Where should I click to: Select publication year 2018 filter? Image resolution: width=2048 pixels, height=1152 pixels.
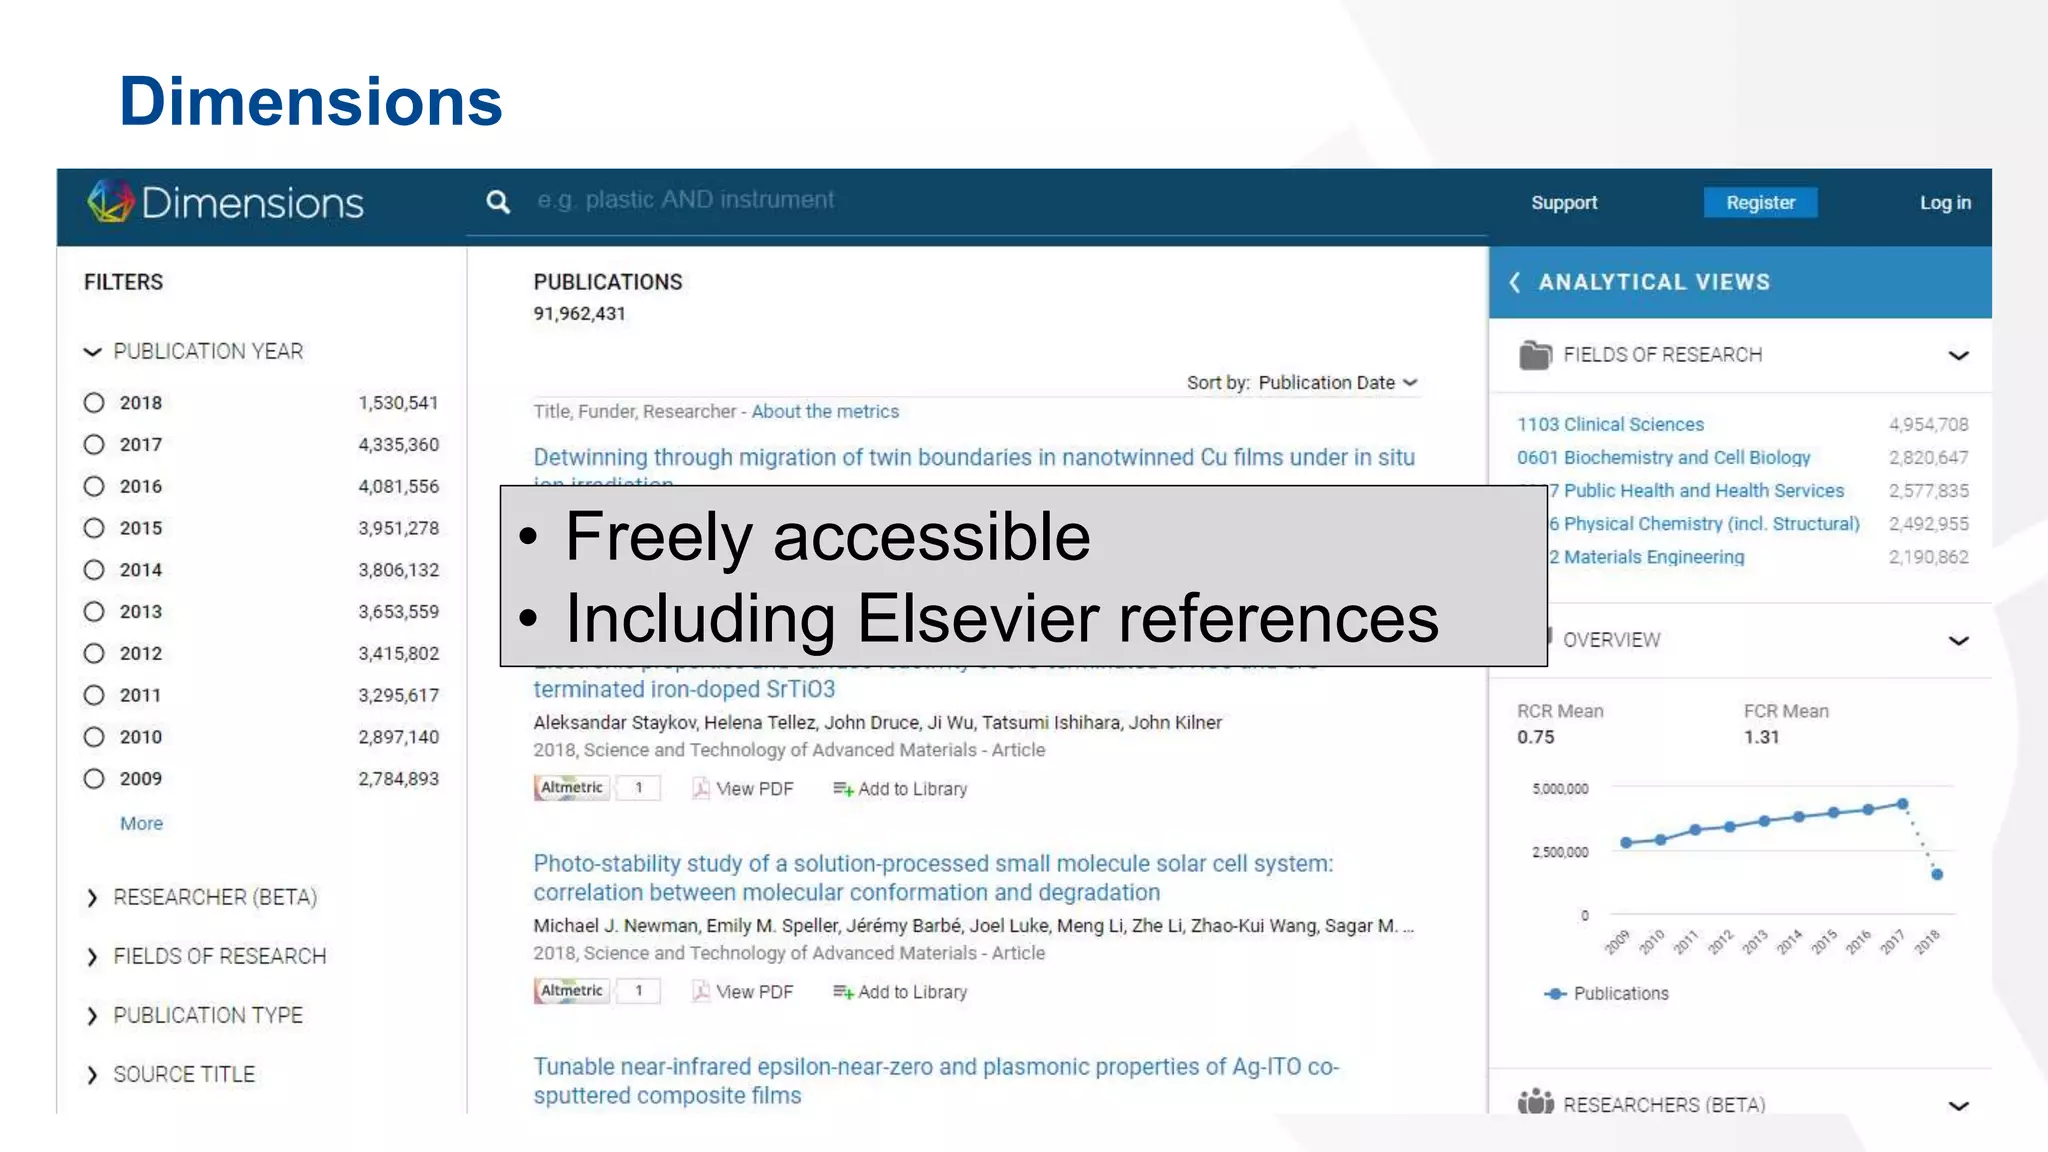[x=94, y=403]
